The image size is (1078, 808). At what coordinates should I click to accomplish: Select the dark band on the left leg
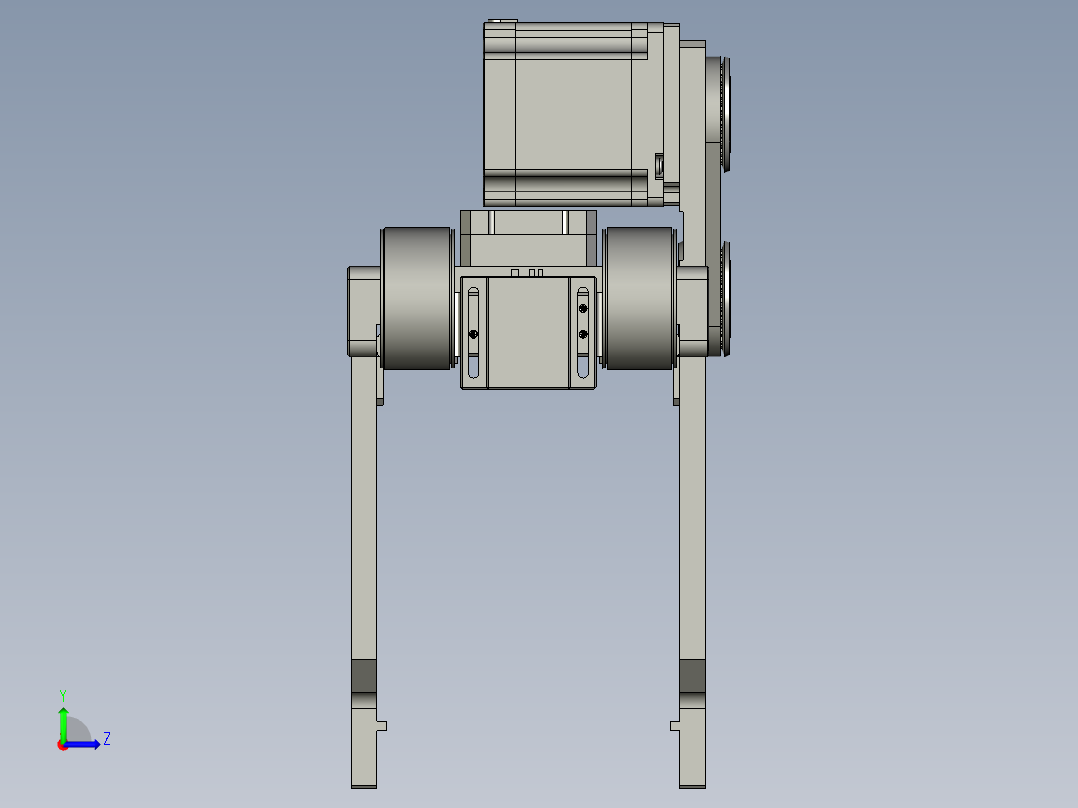click(364, 676)
